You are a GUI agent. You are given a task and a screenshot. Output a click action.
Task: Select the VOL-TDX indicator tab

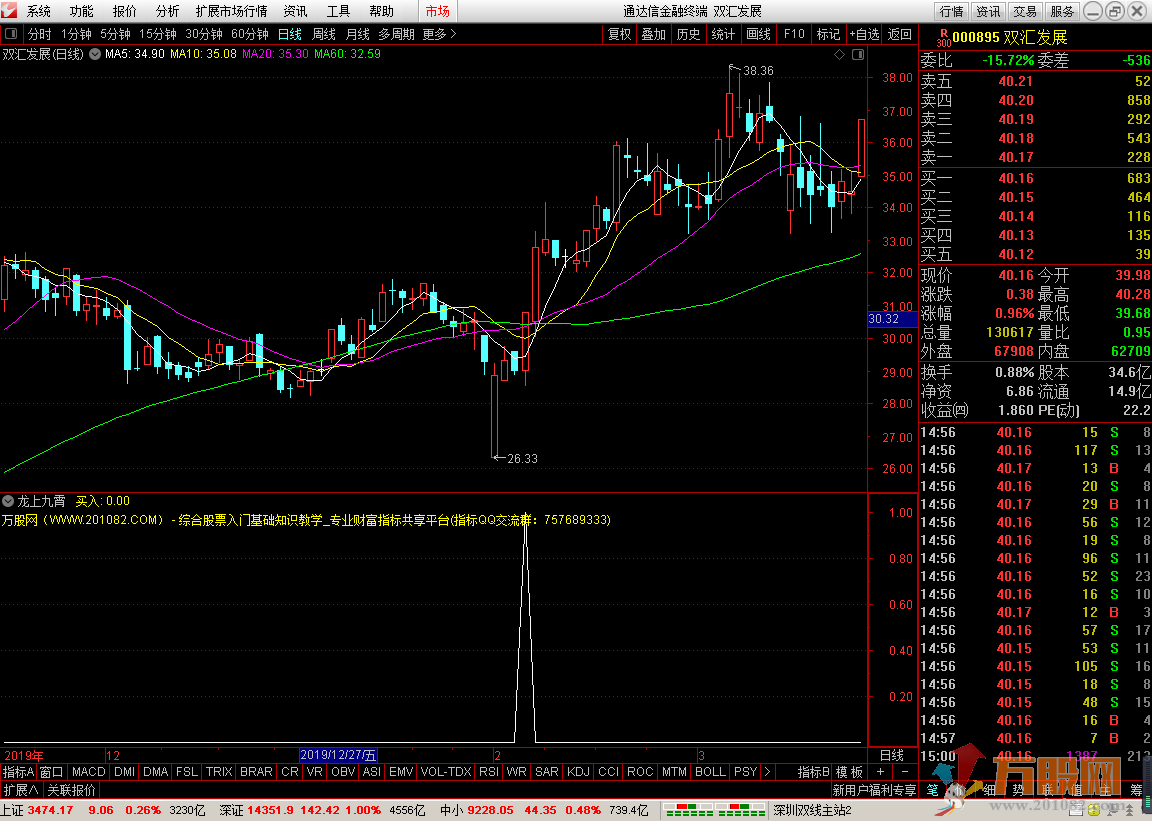coord(446,771)
